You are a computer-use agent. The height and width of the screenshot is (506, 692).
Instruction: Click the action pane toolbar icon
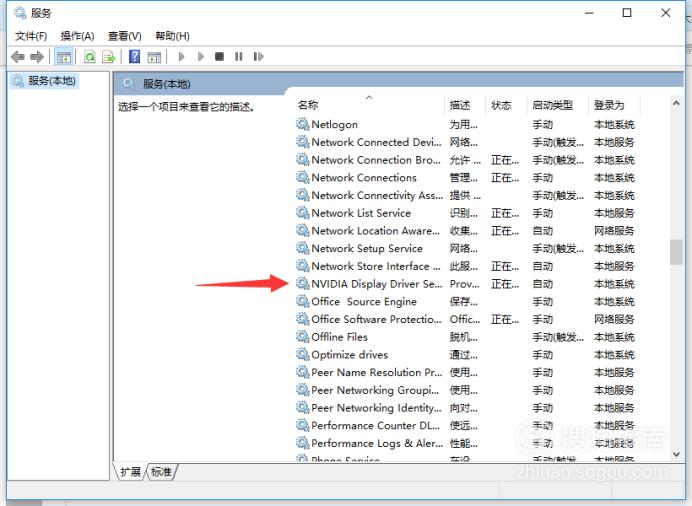pyautogui.click(x=154, y=56)
